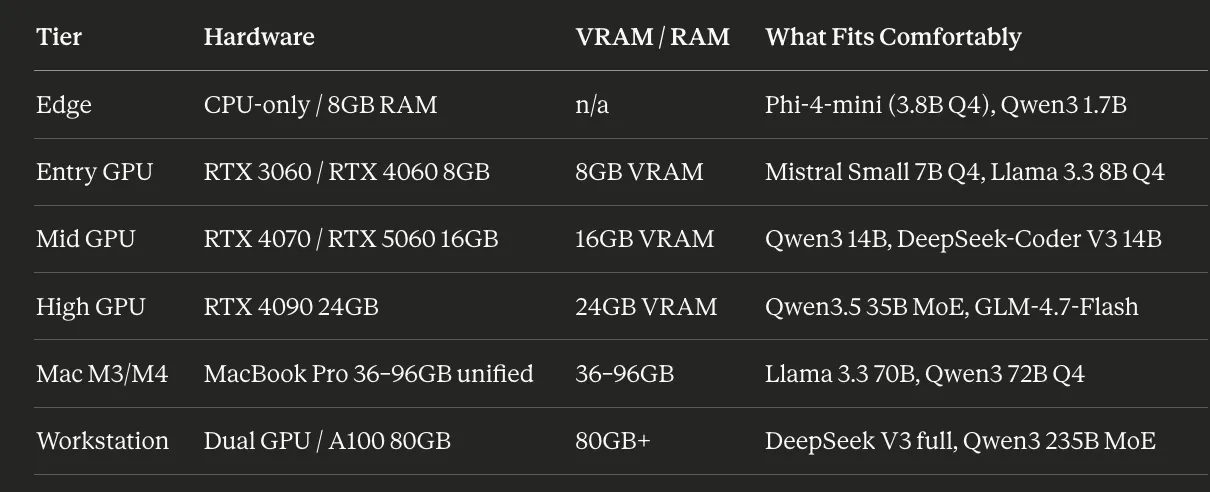Select the Entry GPU tier cell
Image resolution: width=1210 pixels, height=492 pixels.
click(x=94, y=172)
